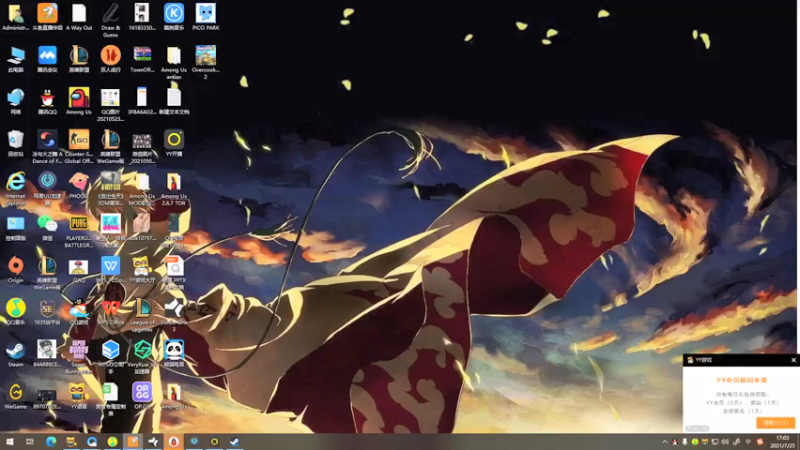800x450 pixels.
Task: Close the YY游戏 notification popup
Action: [793, 360]
